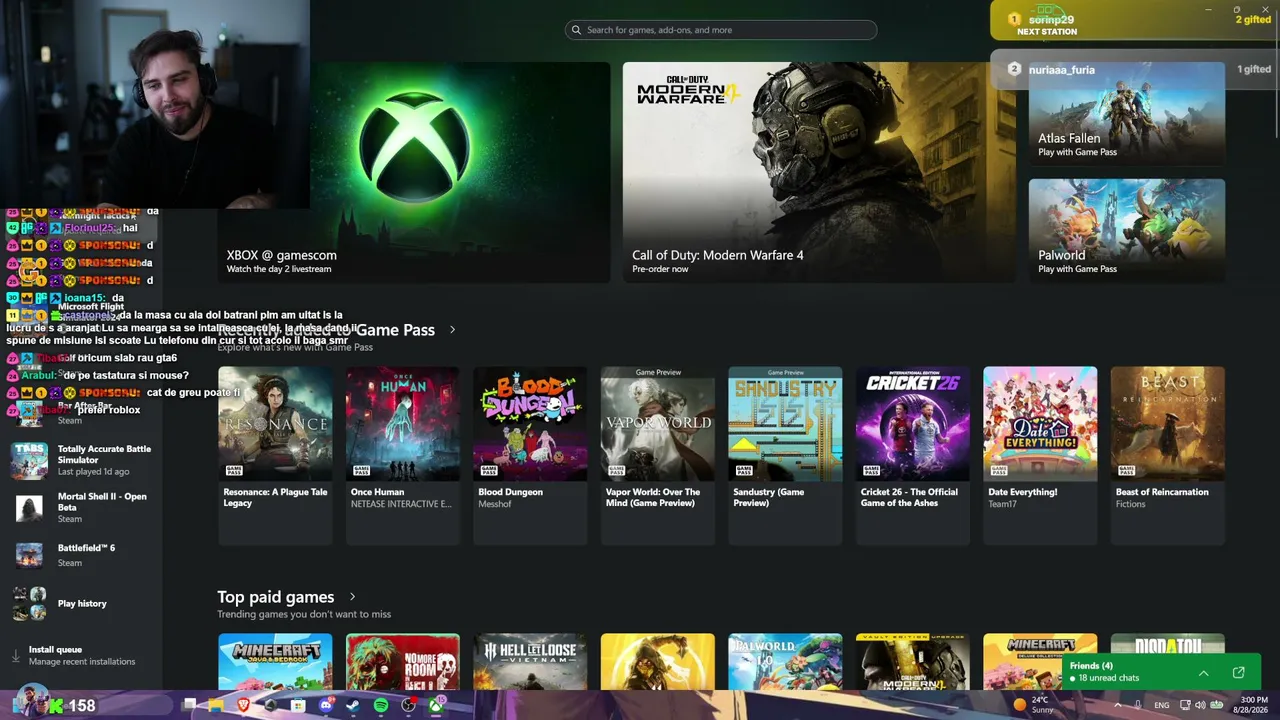Select Mortal Shell II - Open Beta
The image size is (1280, 720).
coord(82,507)
